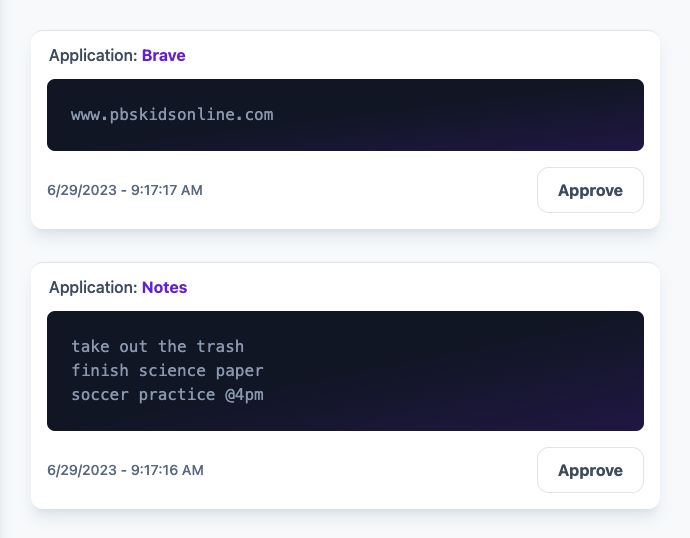Click the '@4pm' text in the notes
Viewport: 690px width, 538px height.
(x=244, y=395)
